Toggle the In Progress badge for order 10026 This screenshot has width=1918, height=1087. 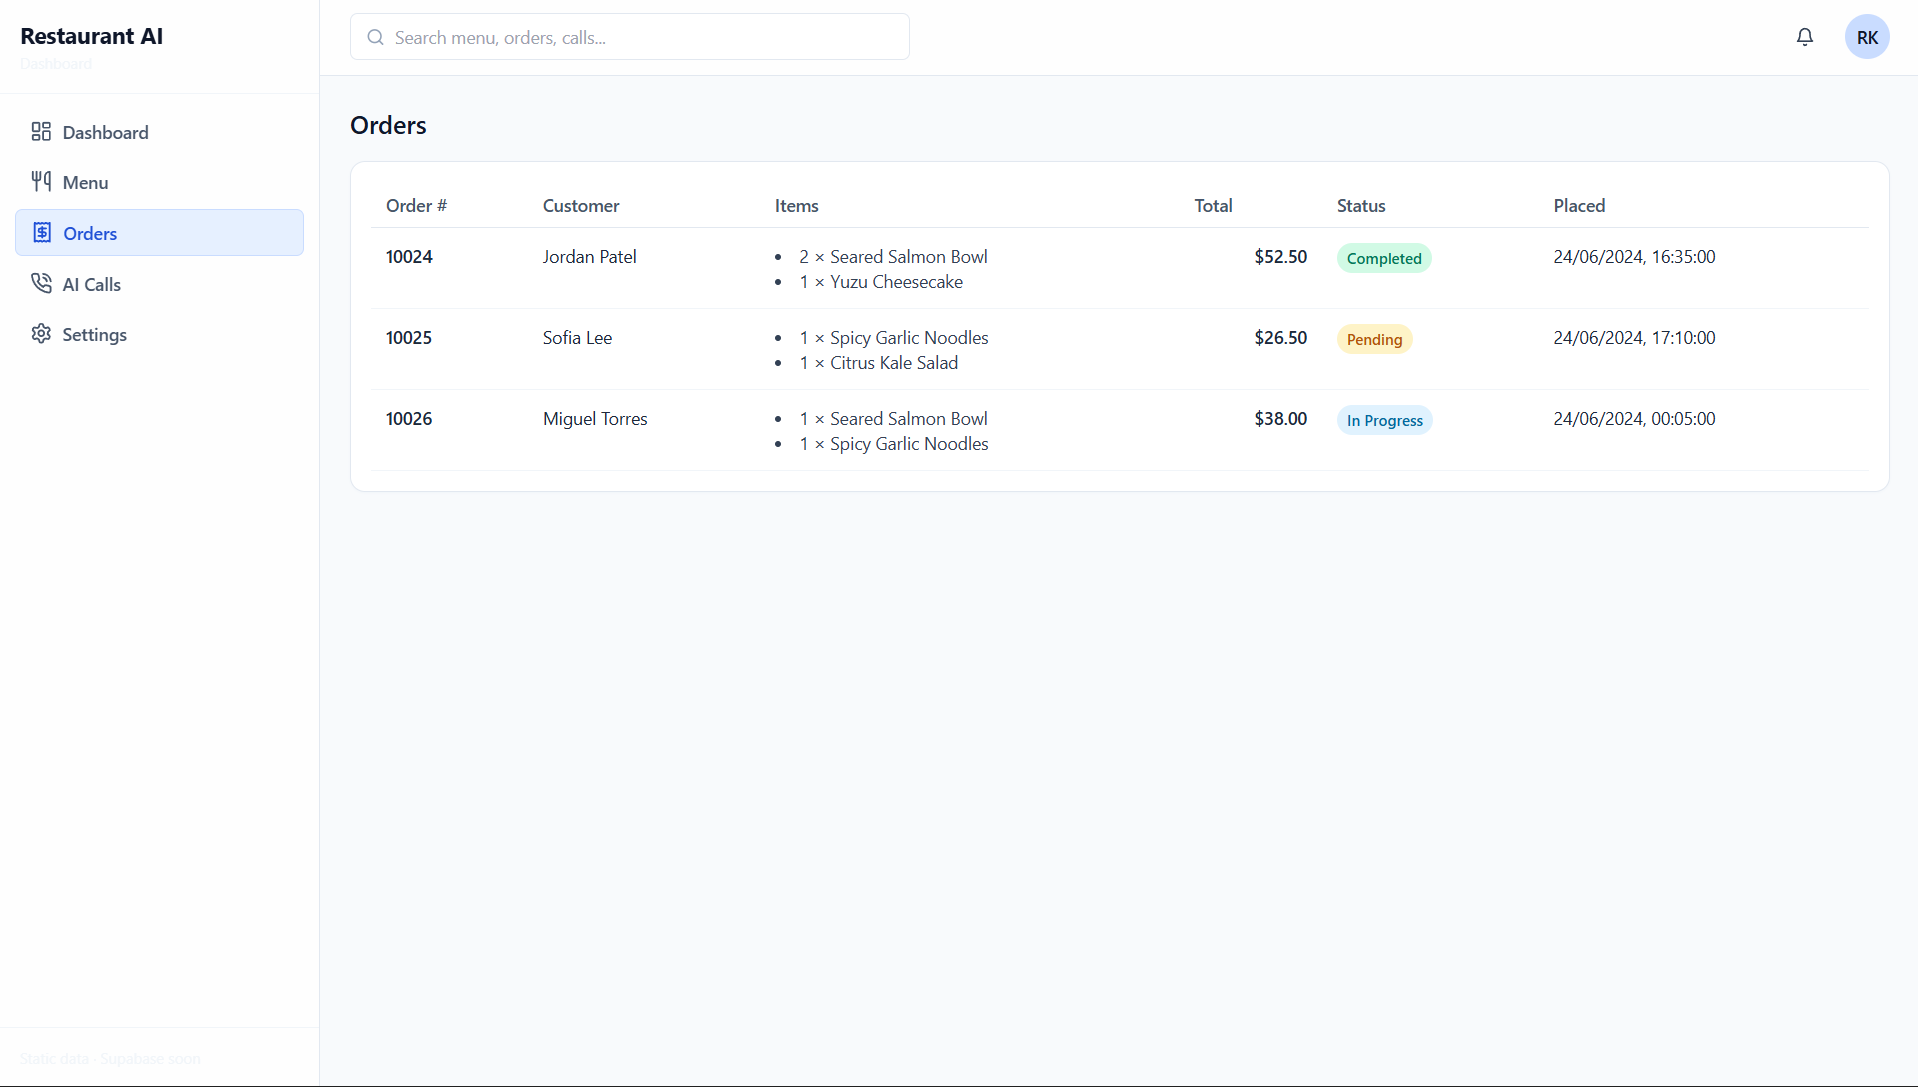tap(1384, 420)
